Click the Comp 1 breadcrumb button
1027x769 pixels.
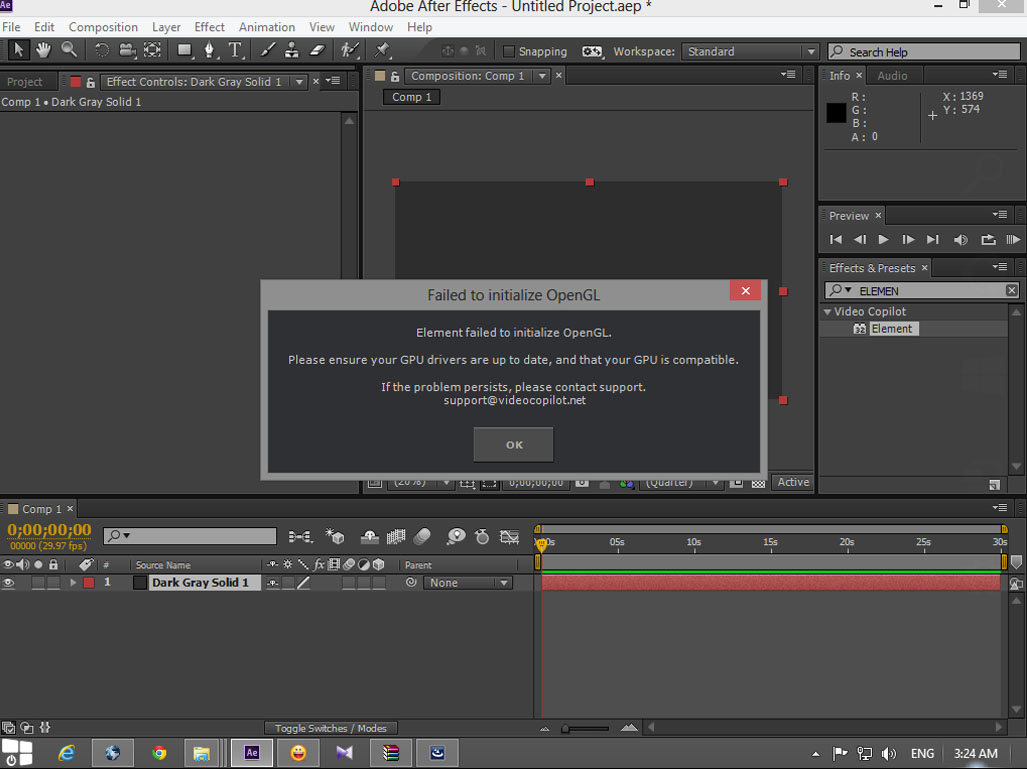click(411, 97)
